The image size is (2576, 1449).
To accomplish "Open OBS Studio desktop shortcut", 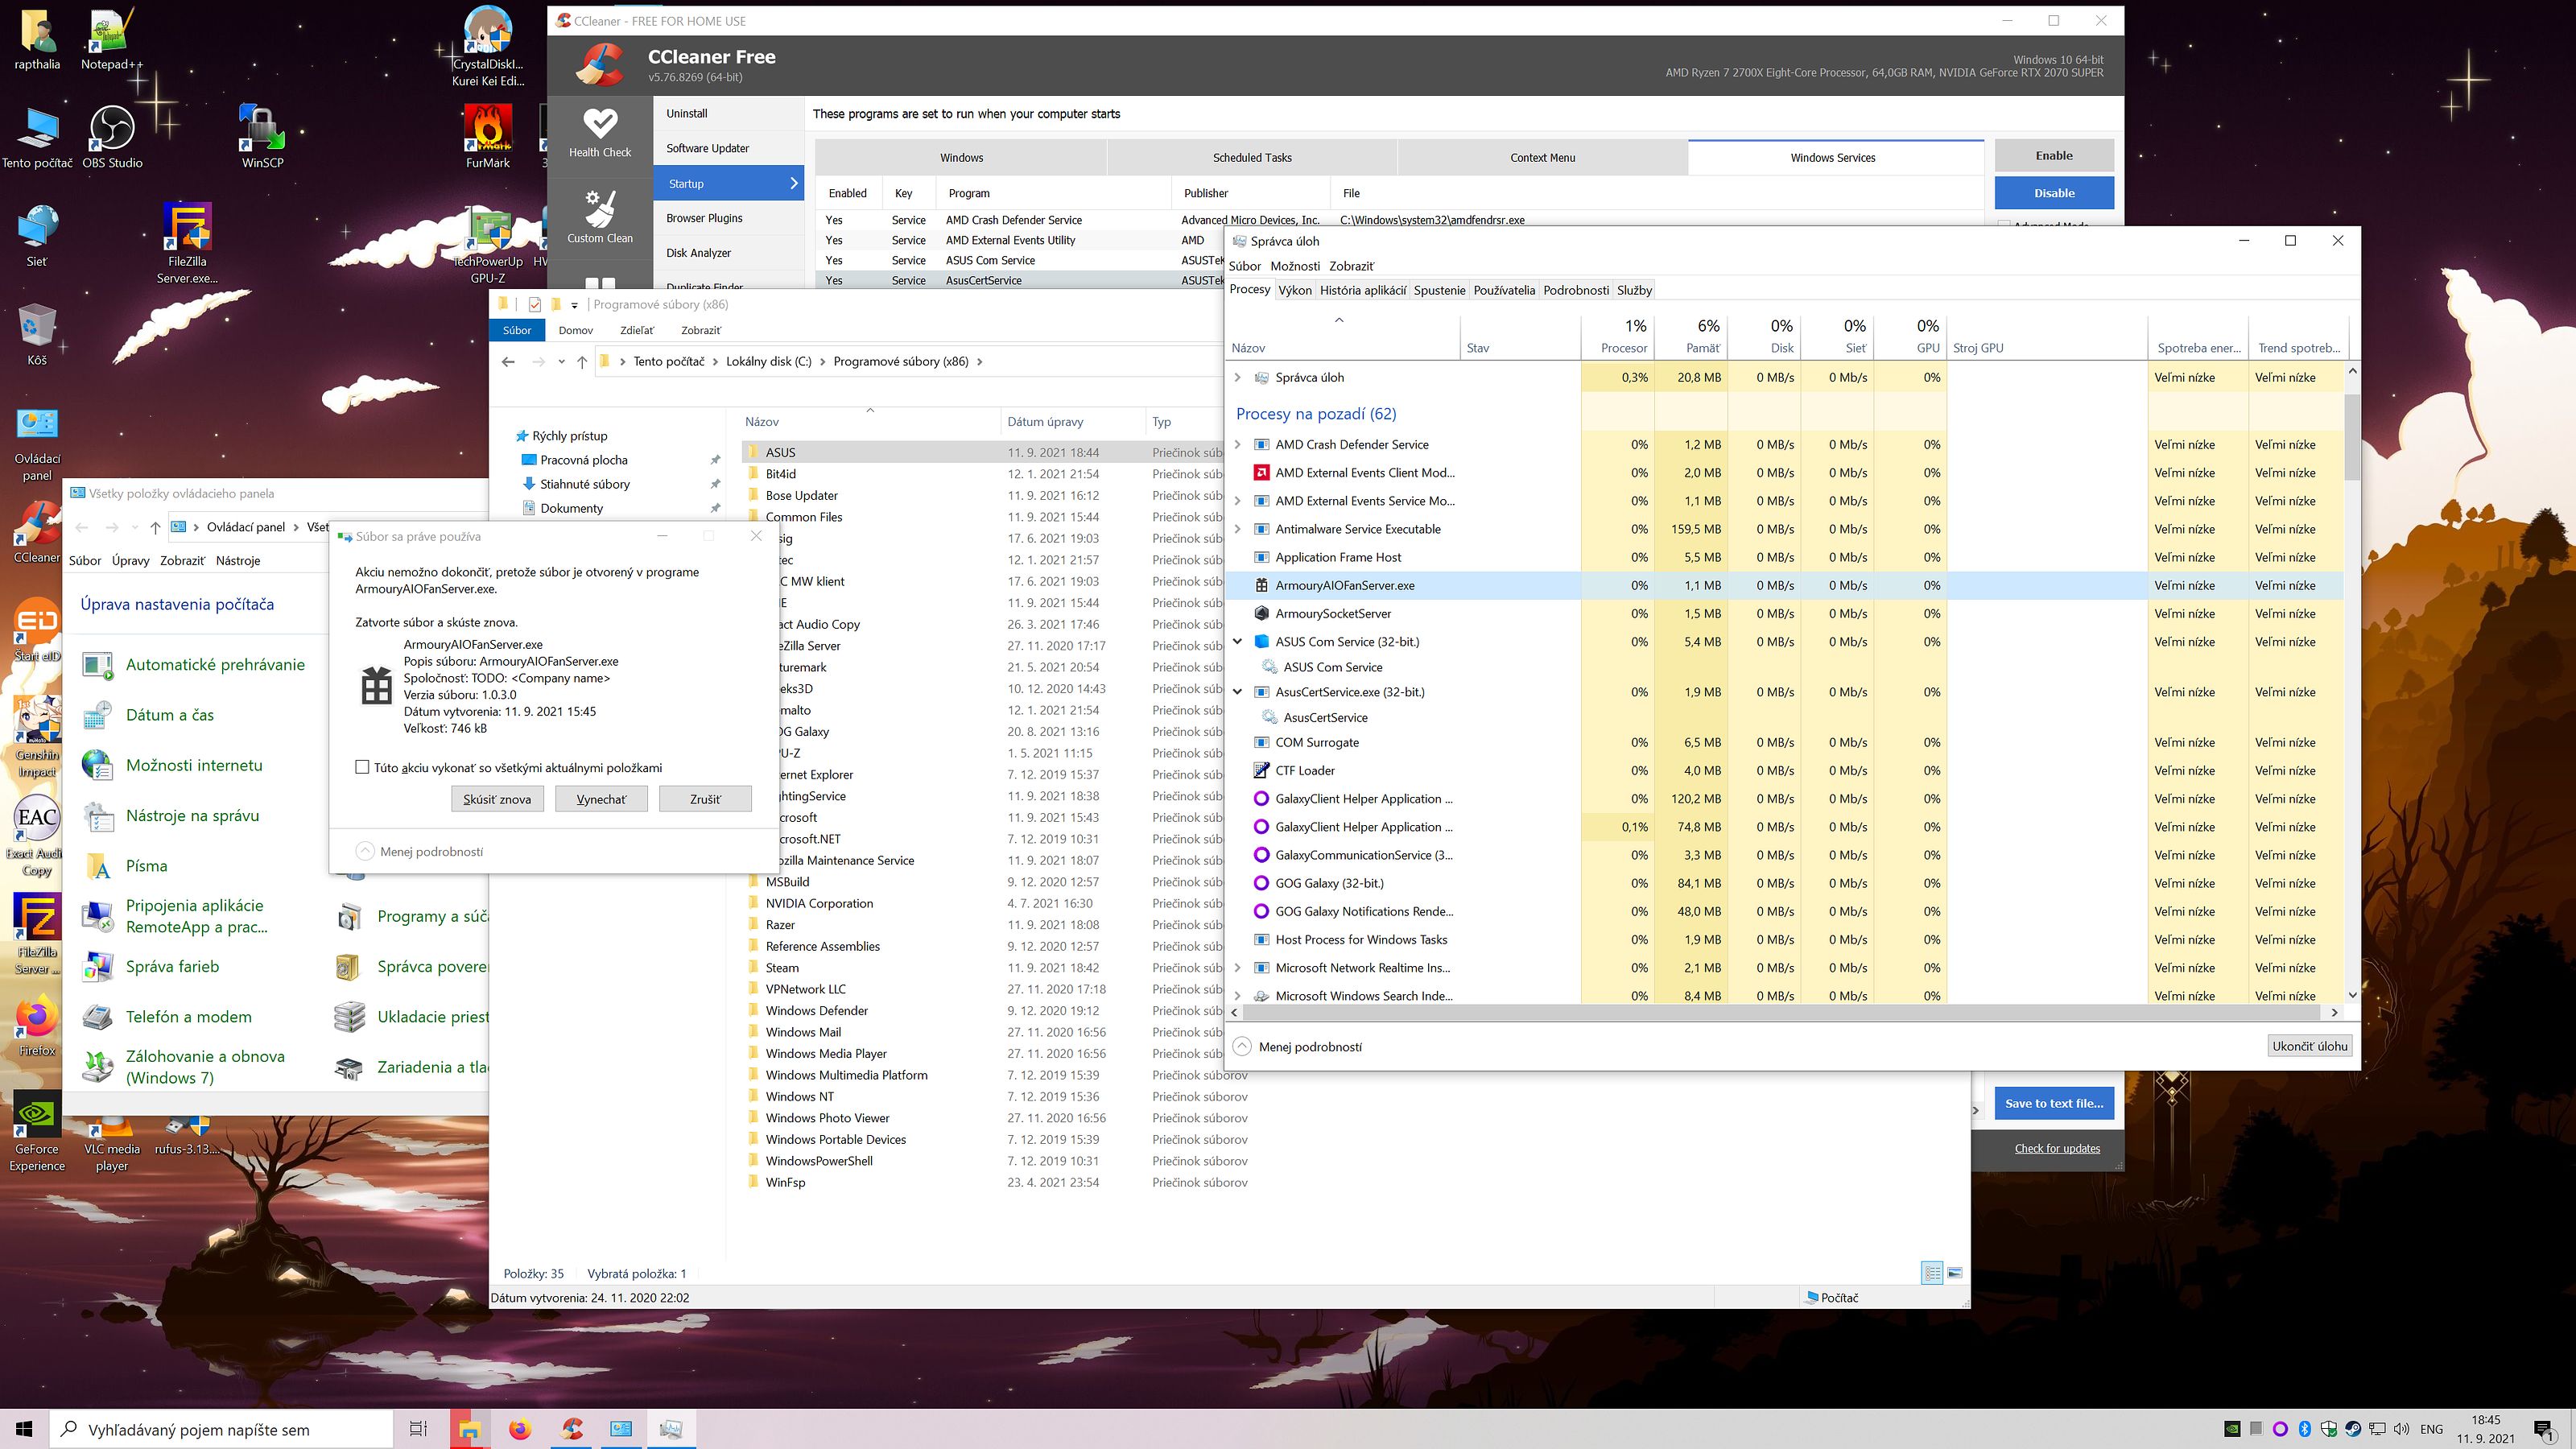I will [x=112, y=137].
